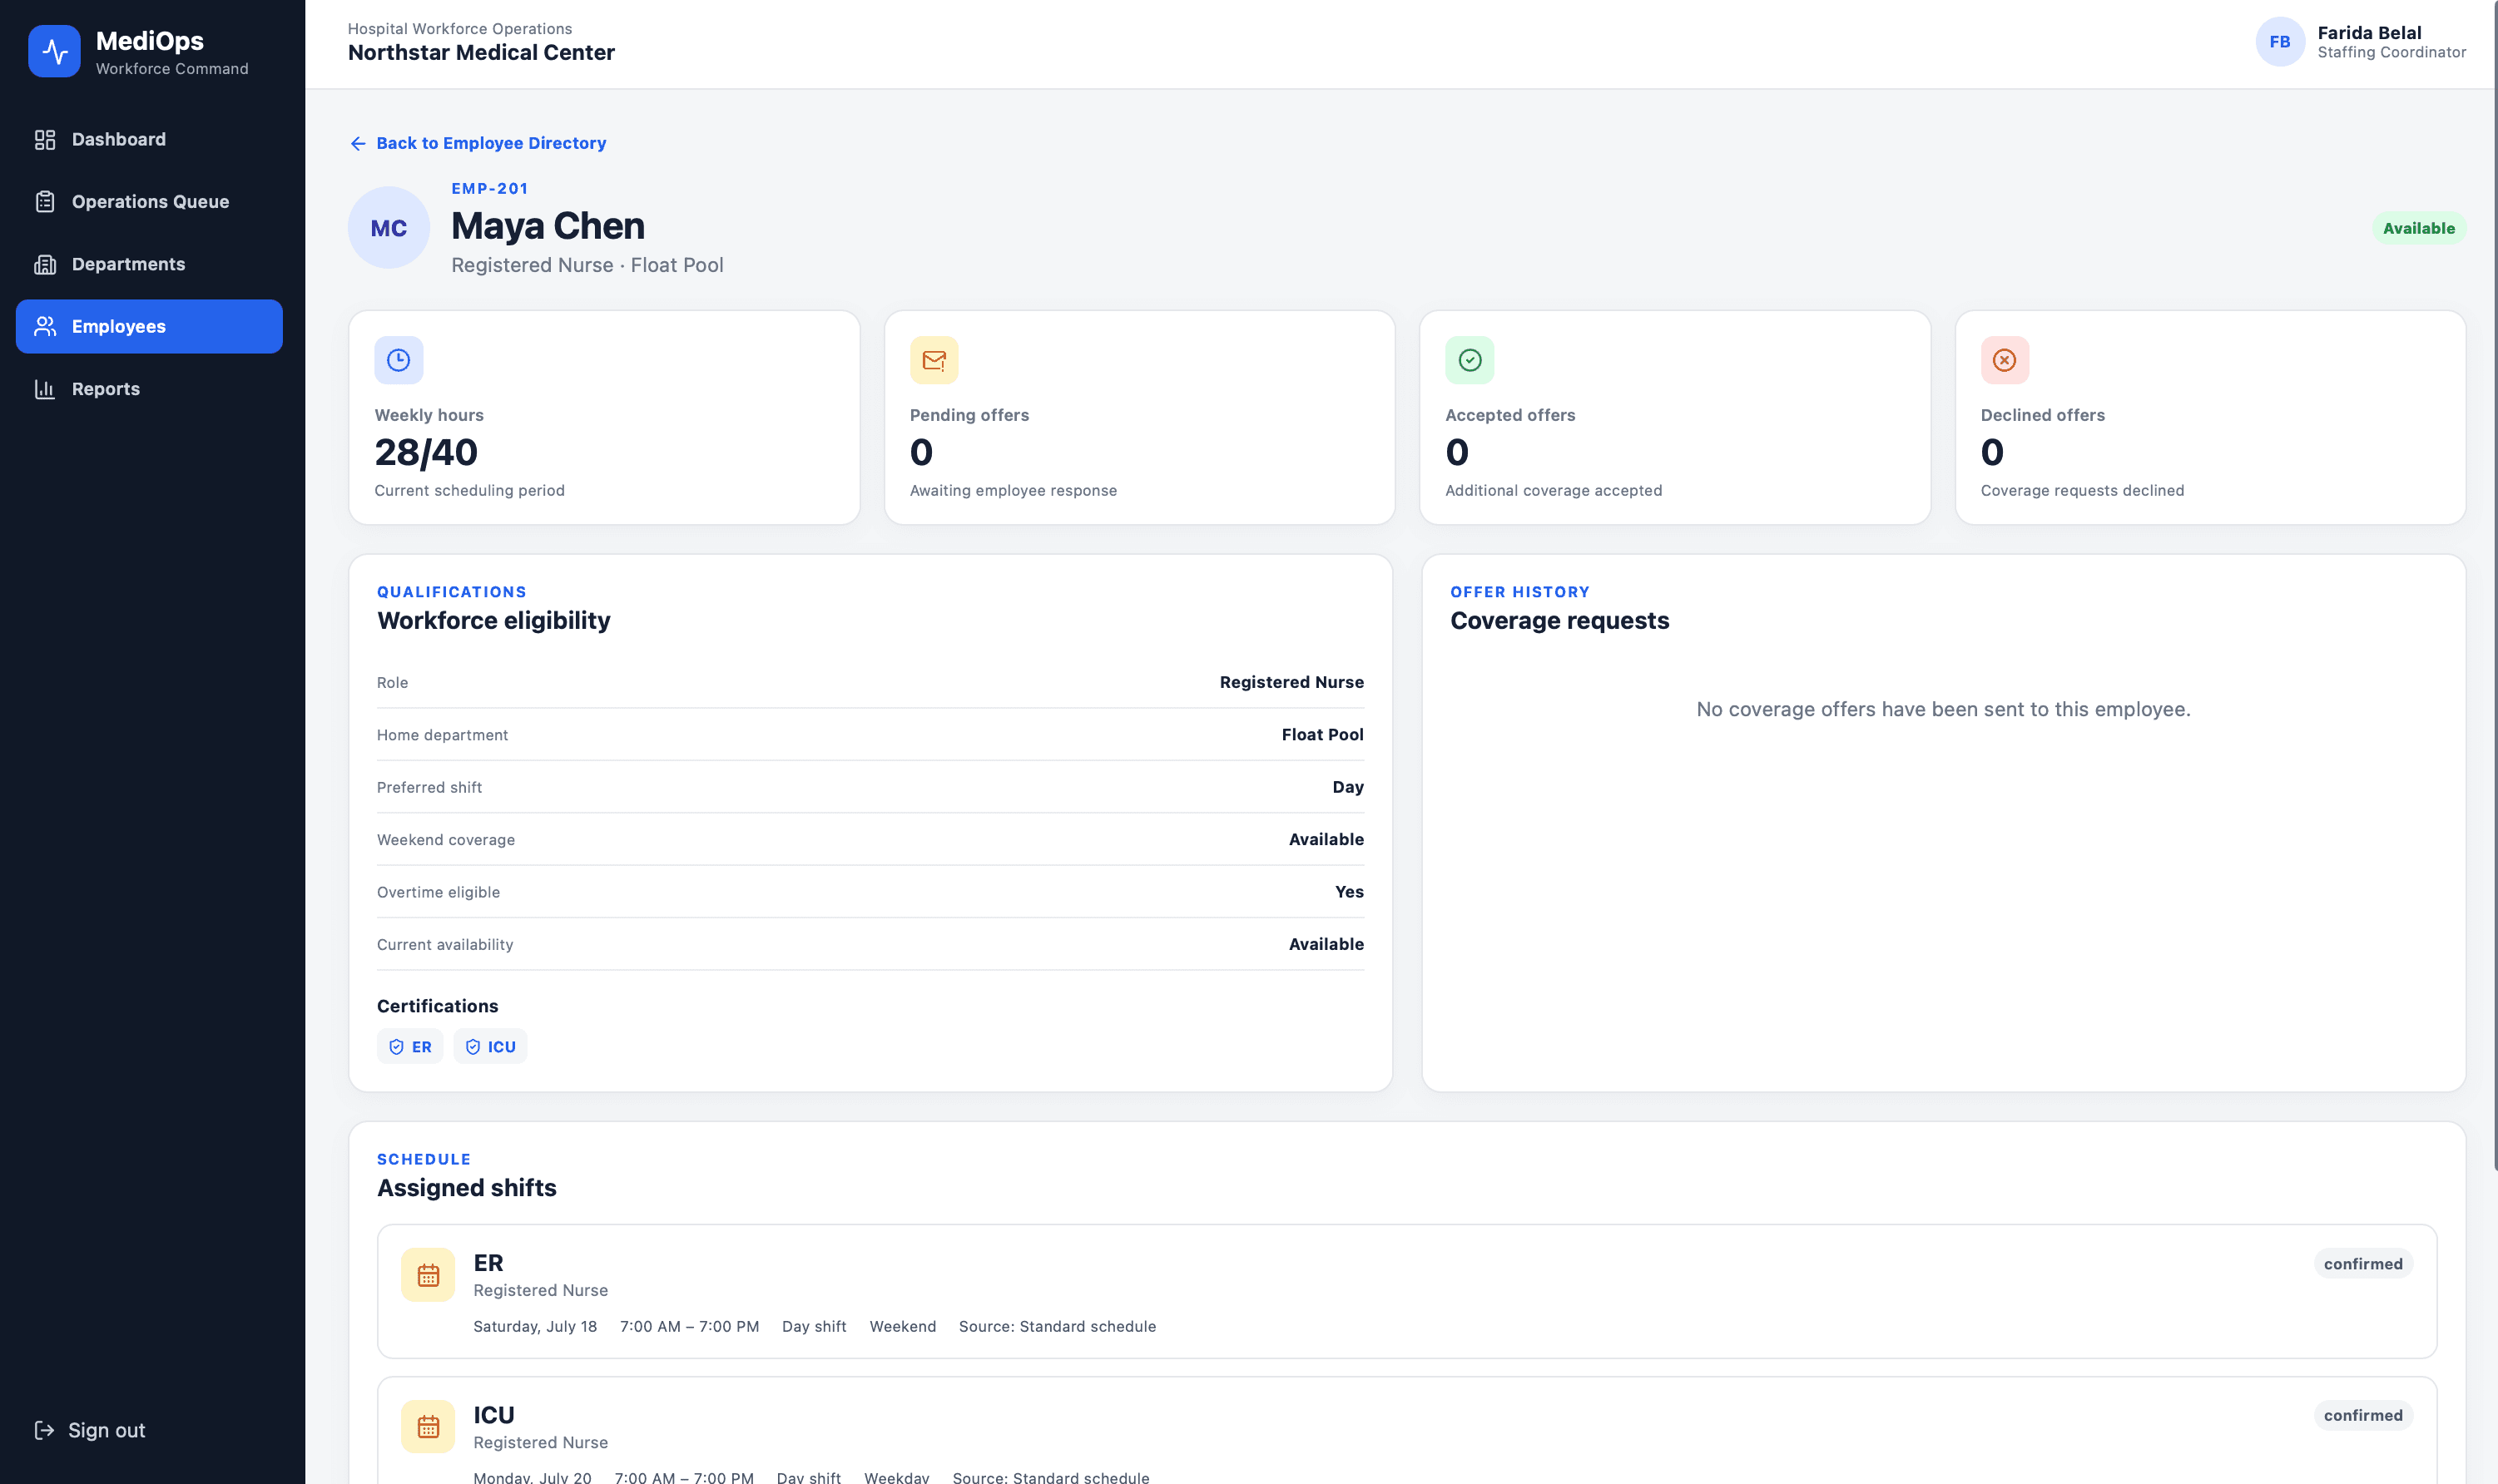2498x1484 pixels.
Task: Go to Departments in the sidebar
Action: pyautogui.click(x=149, y=264)
